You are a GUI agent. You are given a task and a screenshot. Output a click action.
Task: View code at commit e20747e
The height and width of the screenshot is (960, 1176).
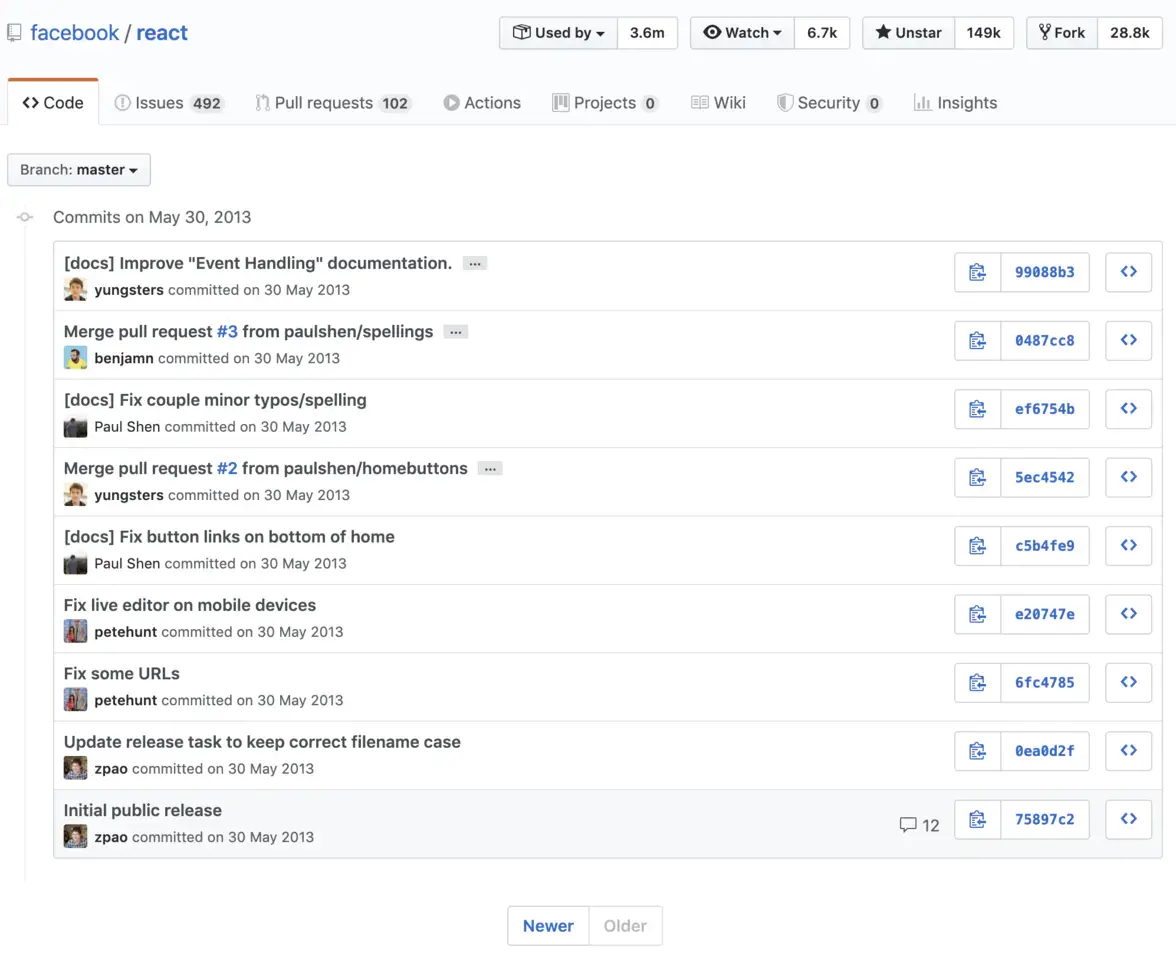[x=1128, y=614]
